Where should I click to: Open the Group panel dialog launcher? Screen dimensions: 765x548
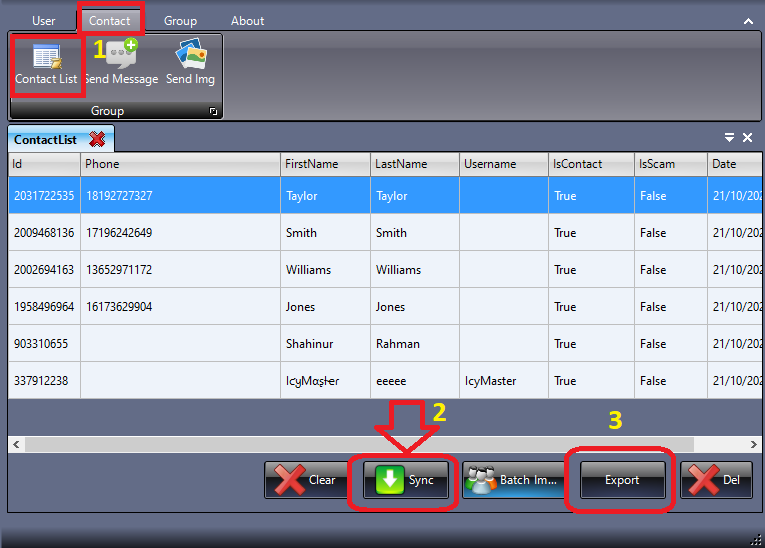click(x=213, y=112)
